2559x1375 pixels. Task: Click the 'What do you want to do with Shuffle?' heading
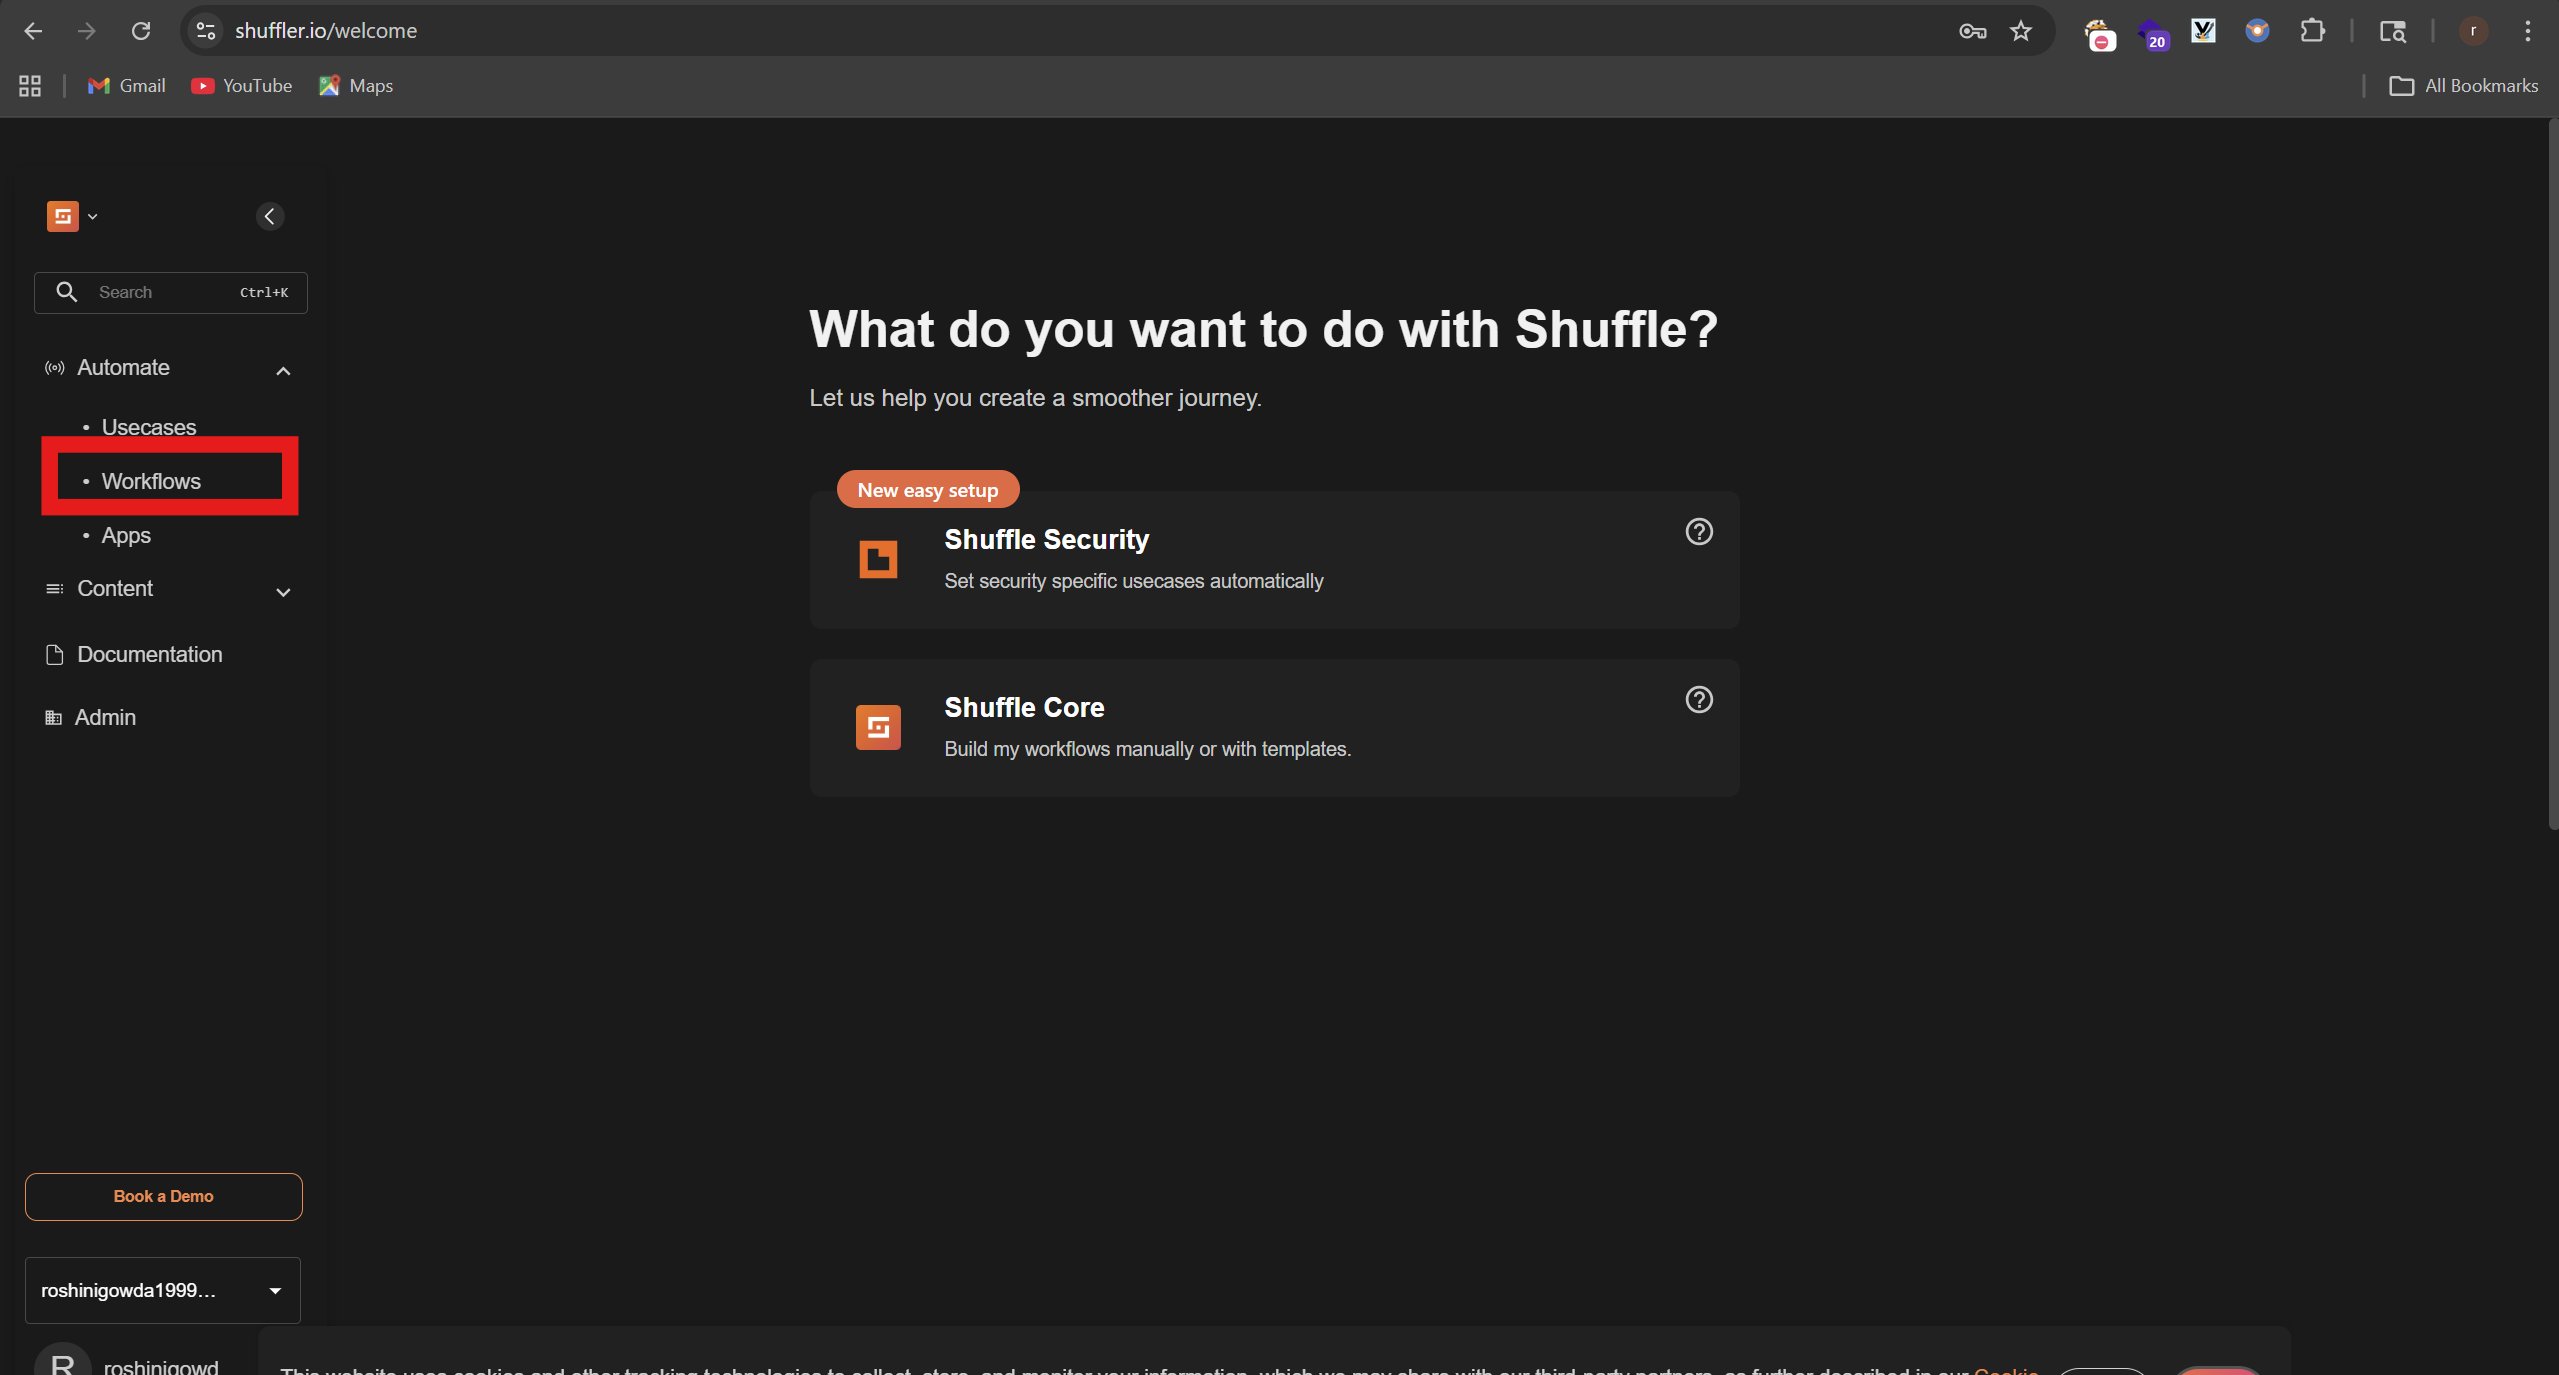pos(1263,329)
